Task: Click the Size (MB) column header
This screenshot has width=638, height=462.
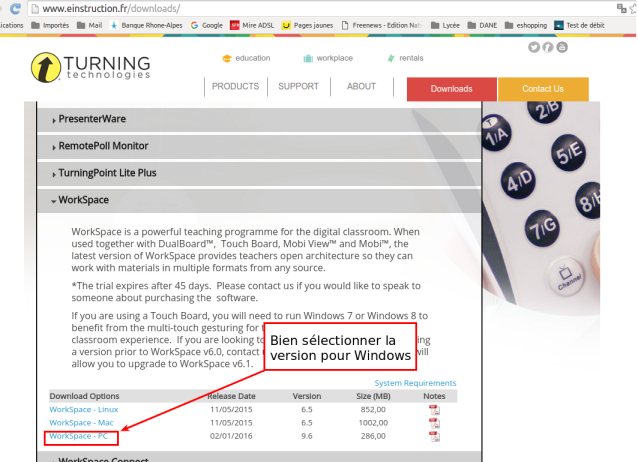Action: click(x=373, y=396)
